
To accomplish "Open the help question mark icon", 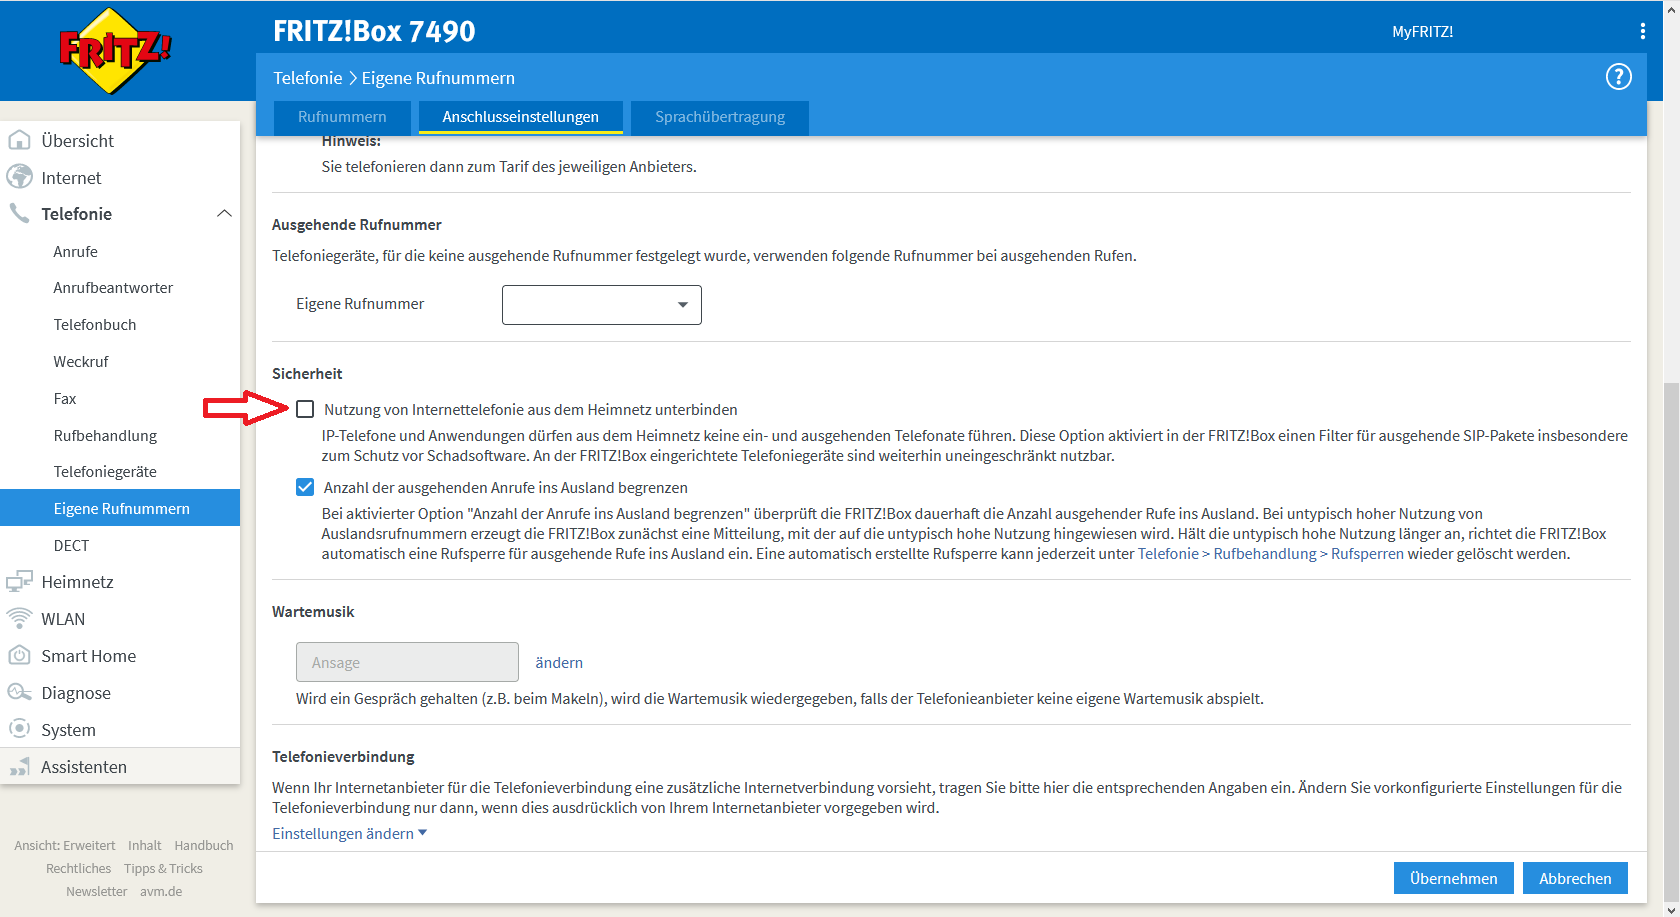I will (x=1618, y=77).
